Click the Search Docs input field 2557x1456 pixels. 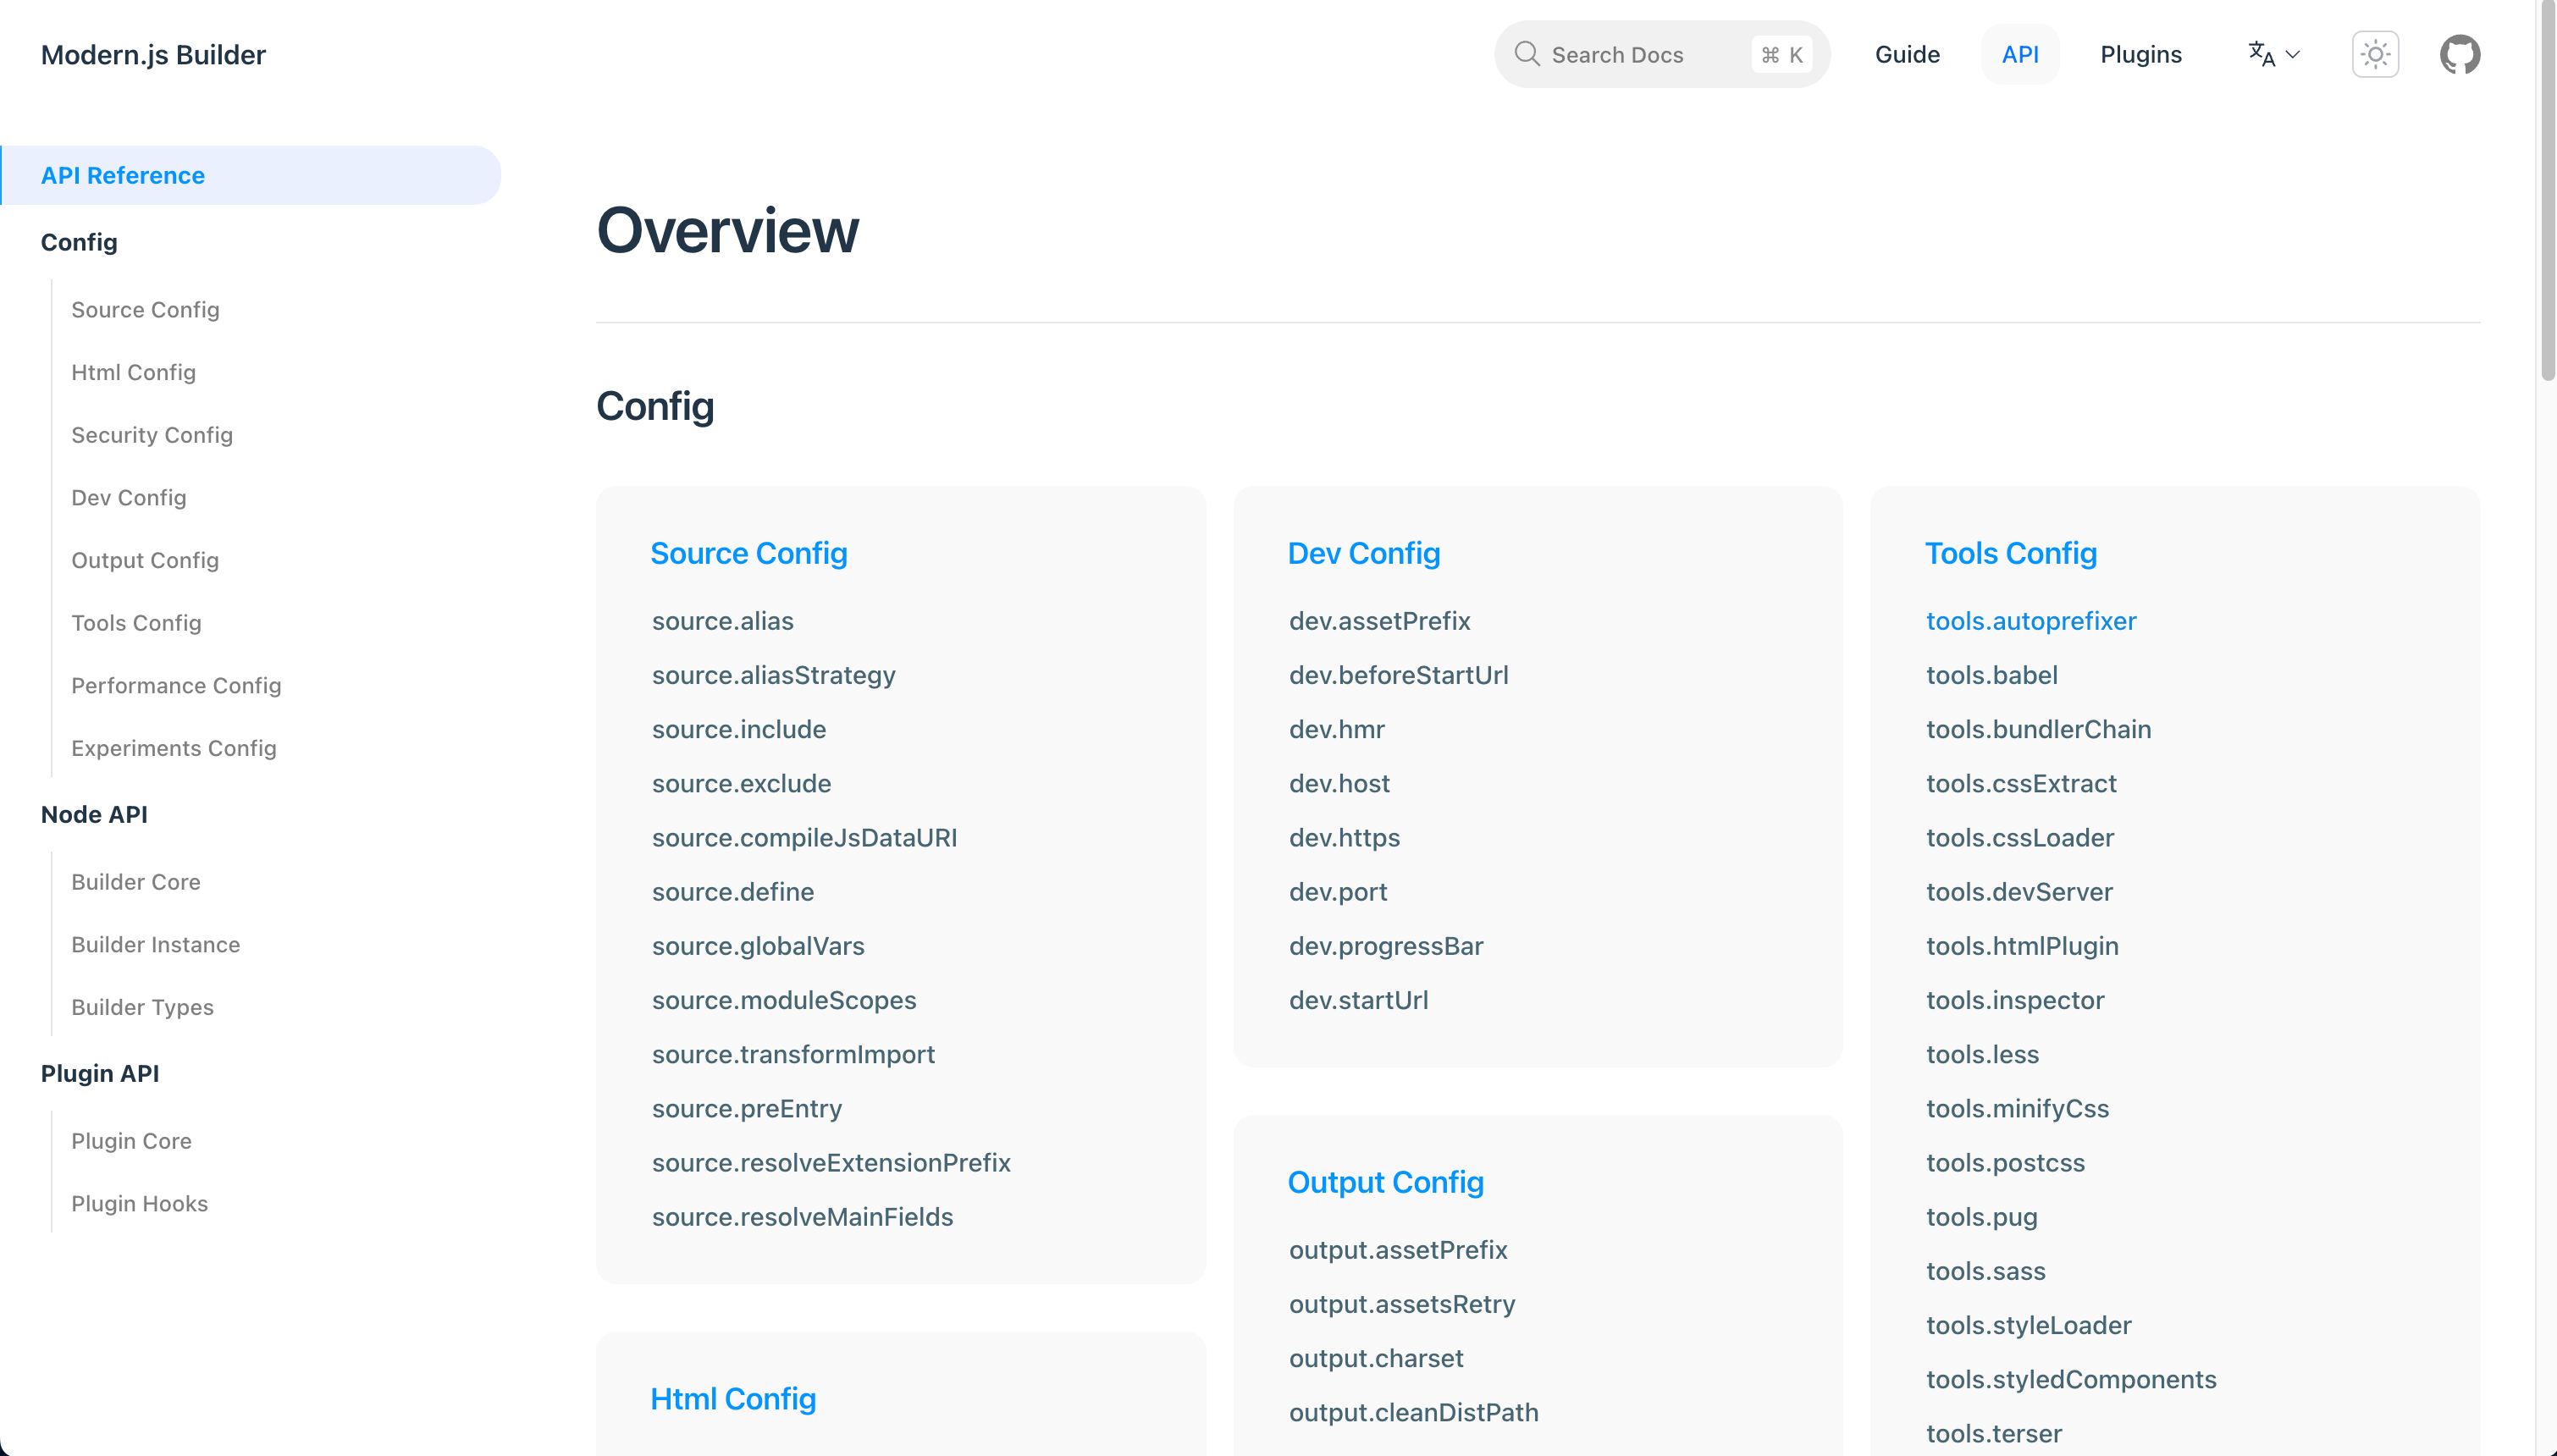pyautogui.click(x=1661, y=52)
